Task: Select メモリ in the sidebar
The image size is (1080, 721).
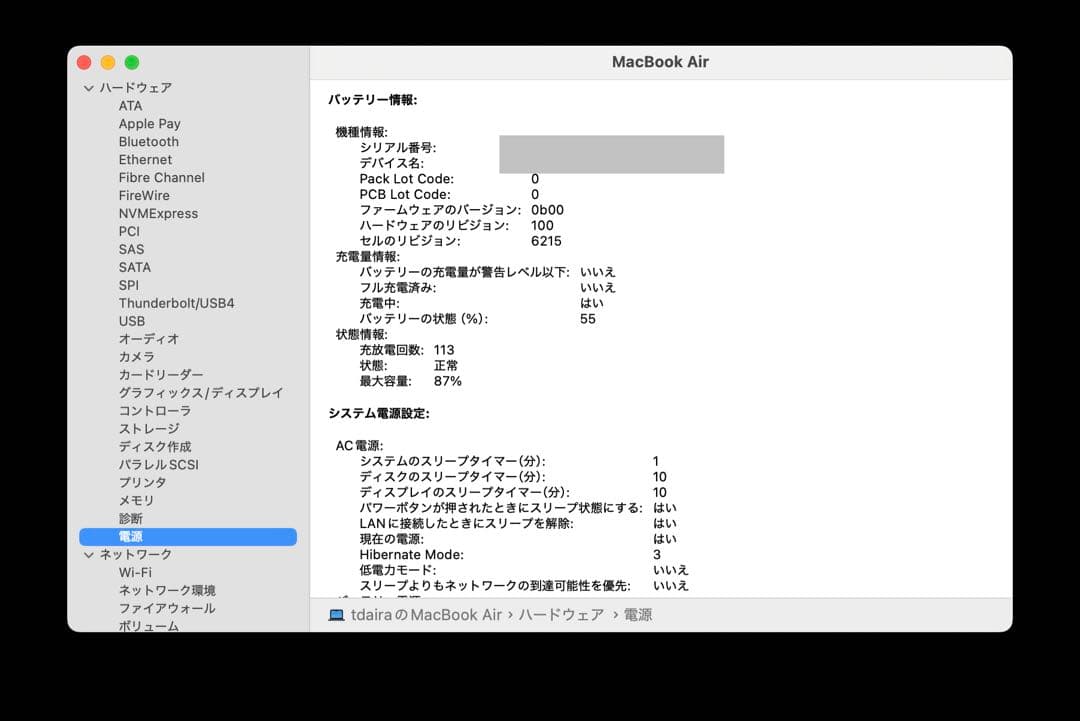Action: 136,501
